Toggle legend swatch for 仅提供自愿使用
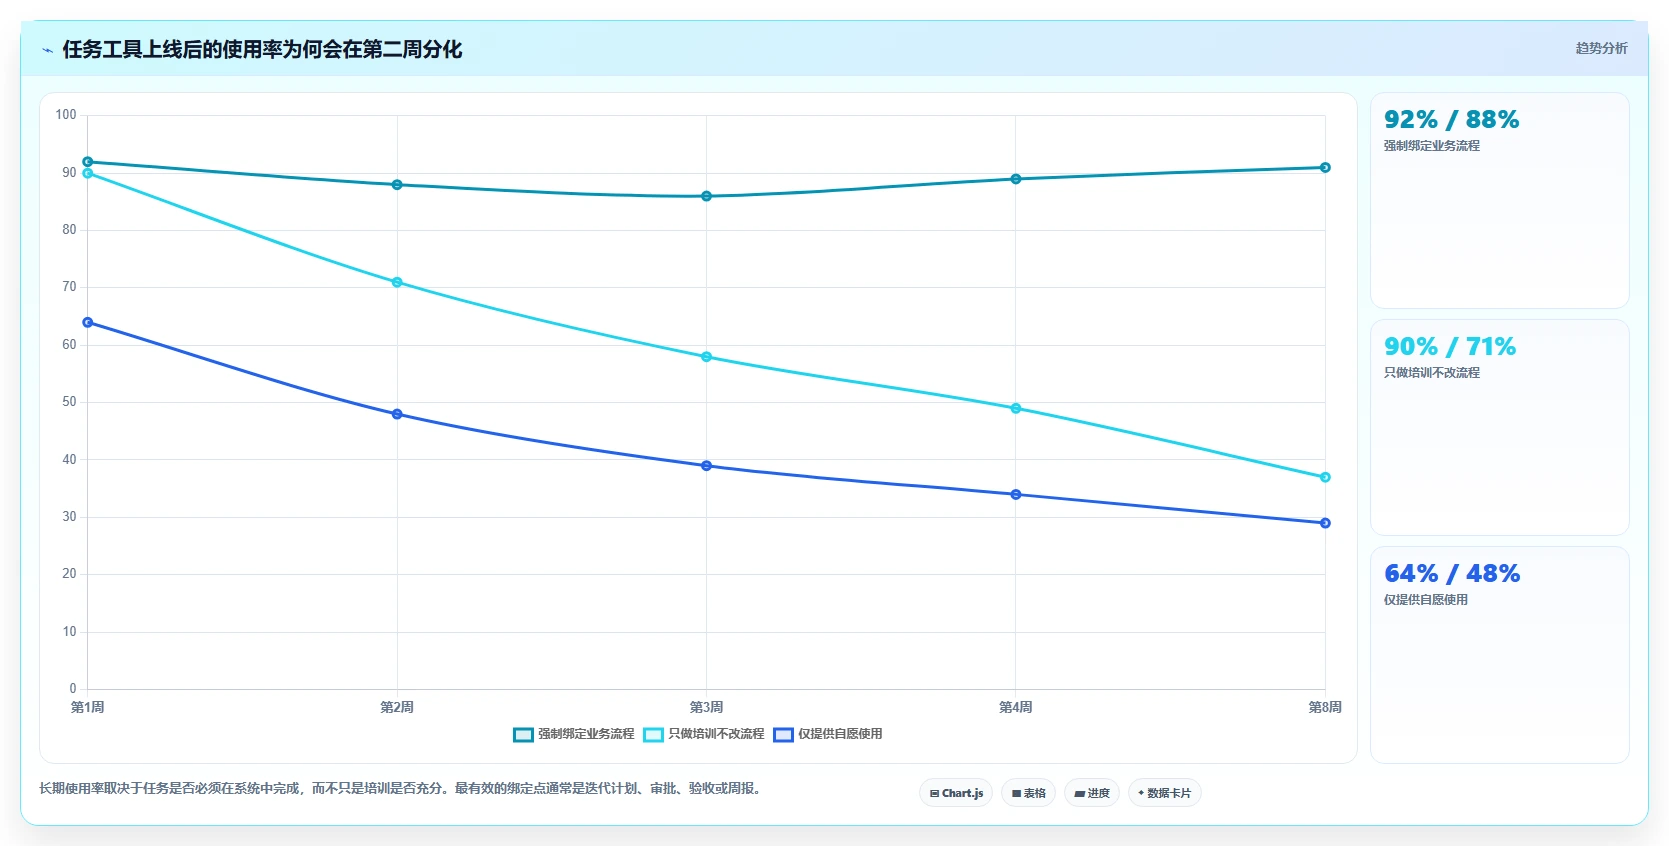The image size is (1669, 846). pyautogui.click(x=783, y=735)
